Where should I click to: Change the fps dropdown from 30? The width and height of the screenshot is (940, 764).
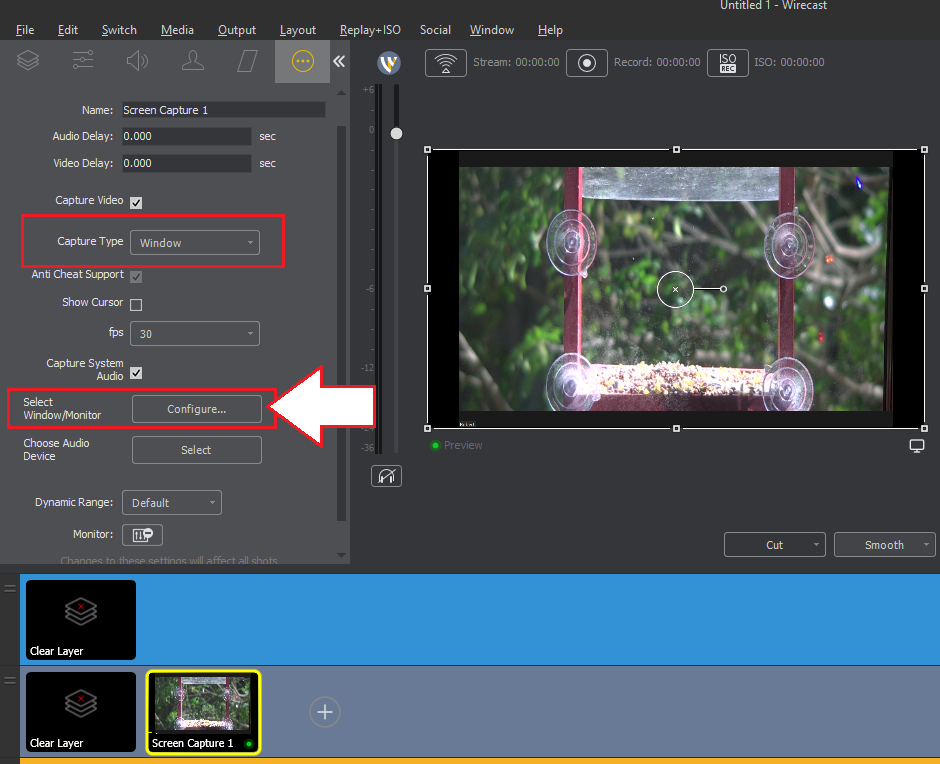coord(194,333)
